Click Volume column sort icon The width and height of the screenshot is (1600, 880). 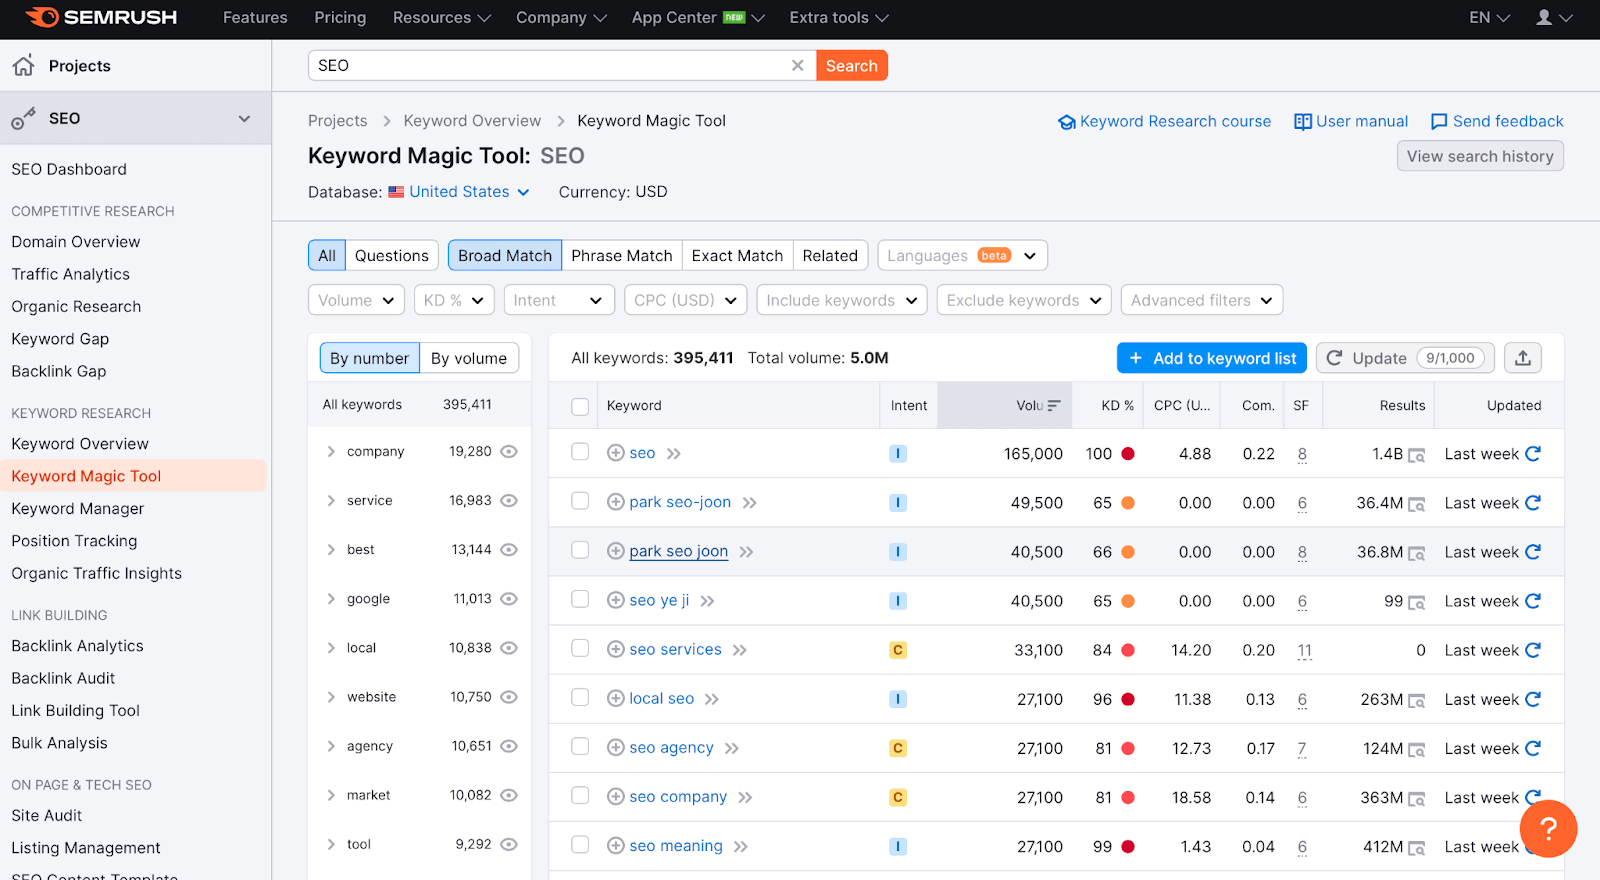(x=1054, y=405)
